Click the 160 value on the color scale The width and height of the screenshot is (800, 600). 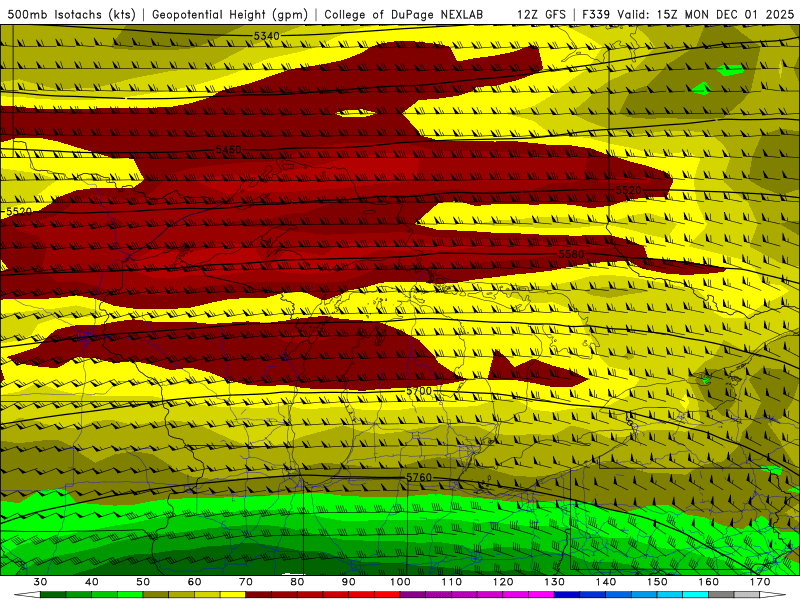pos(709,582)
